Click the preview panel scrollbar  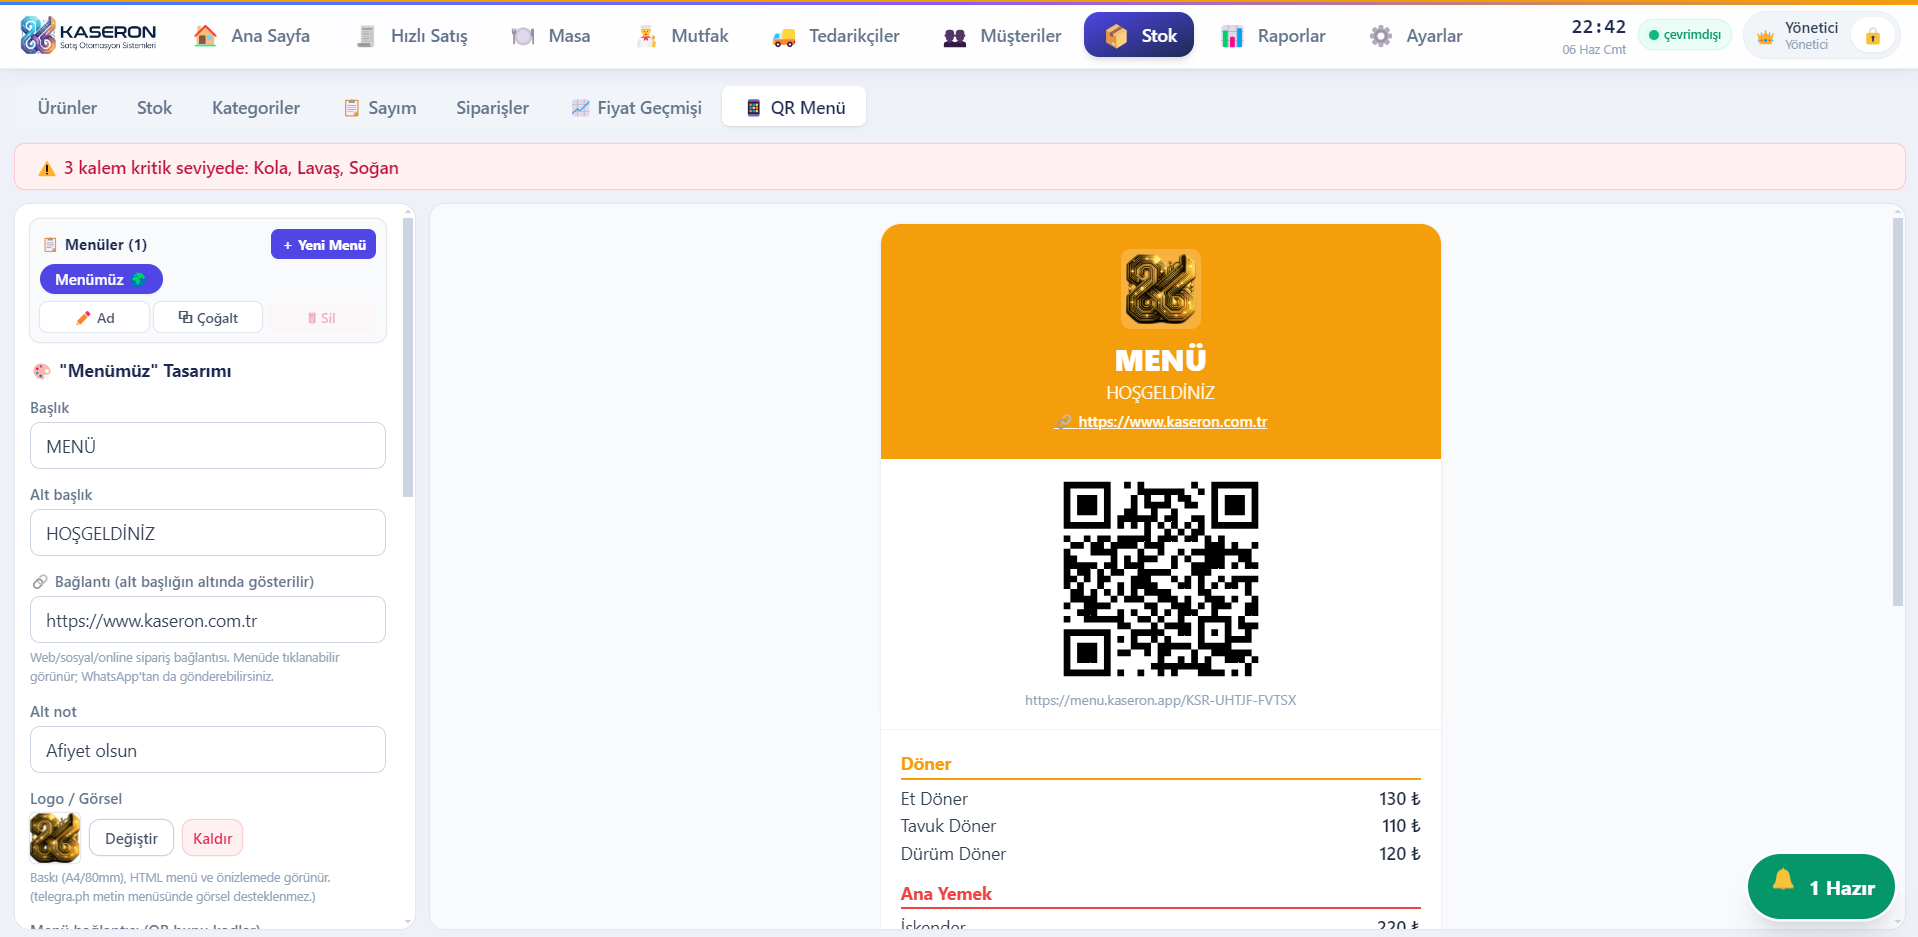(1897, 411)
